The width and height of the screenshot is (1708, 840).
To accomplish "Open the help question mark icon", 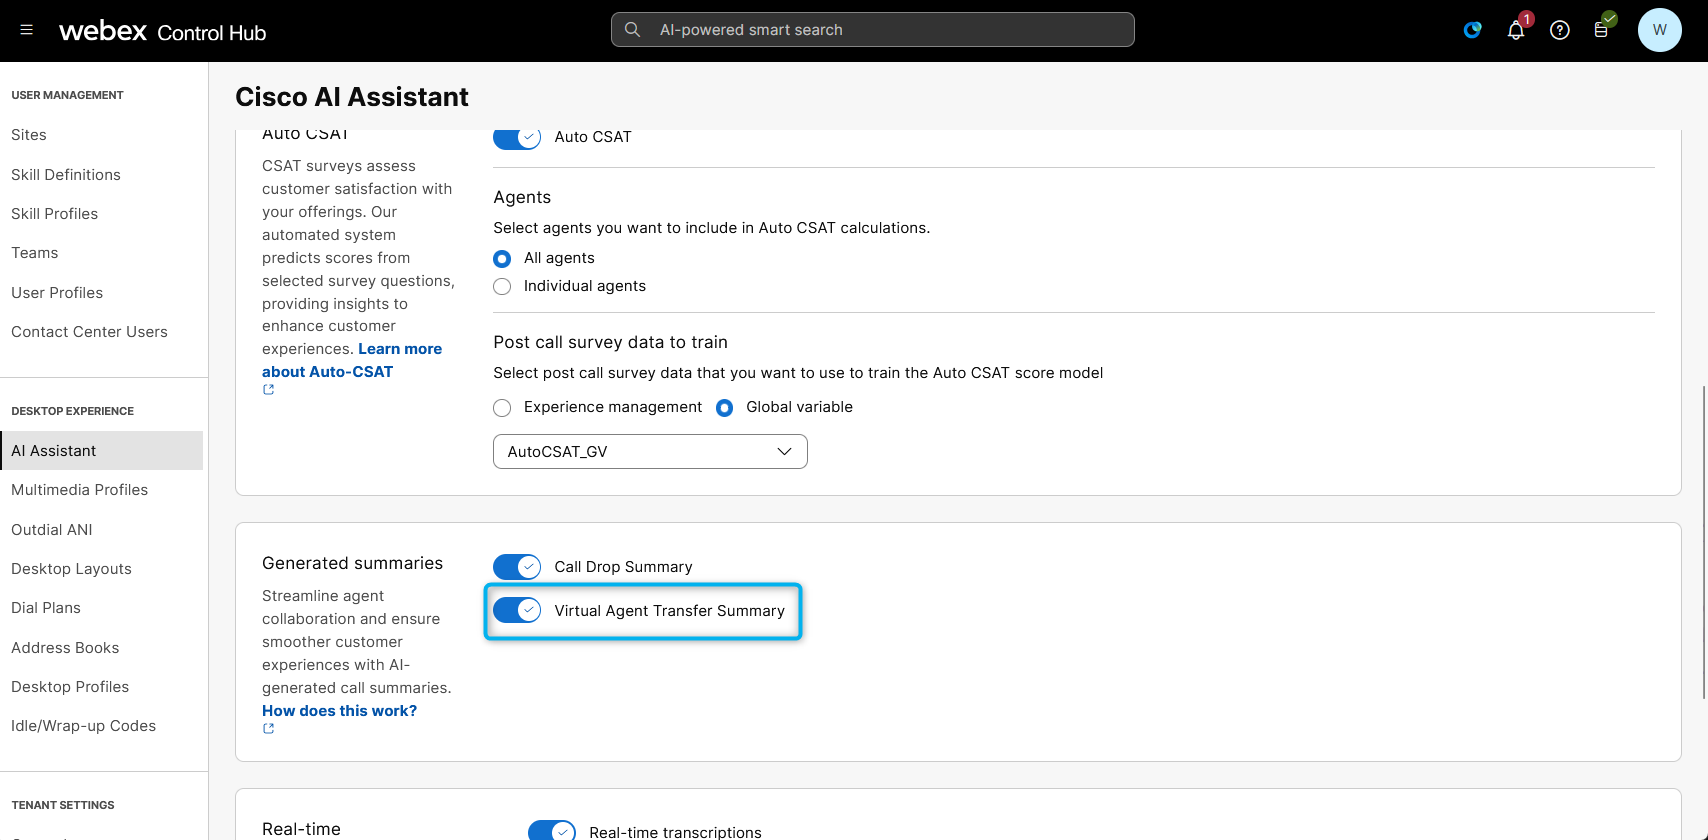I will click(x=1559, y=30).
